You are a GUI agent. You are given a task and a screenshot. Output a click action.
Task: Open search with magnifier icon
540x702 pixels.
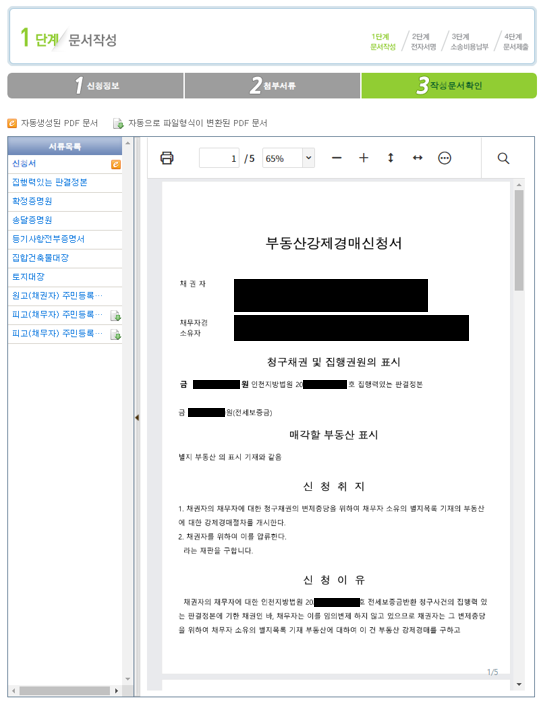click(503, 158)
